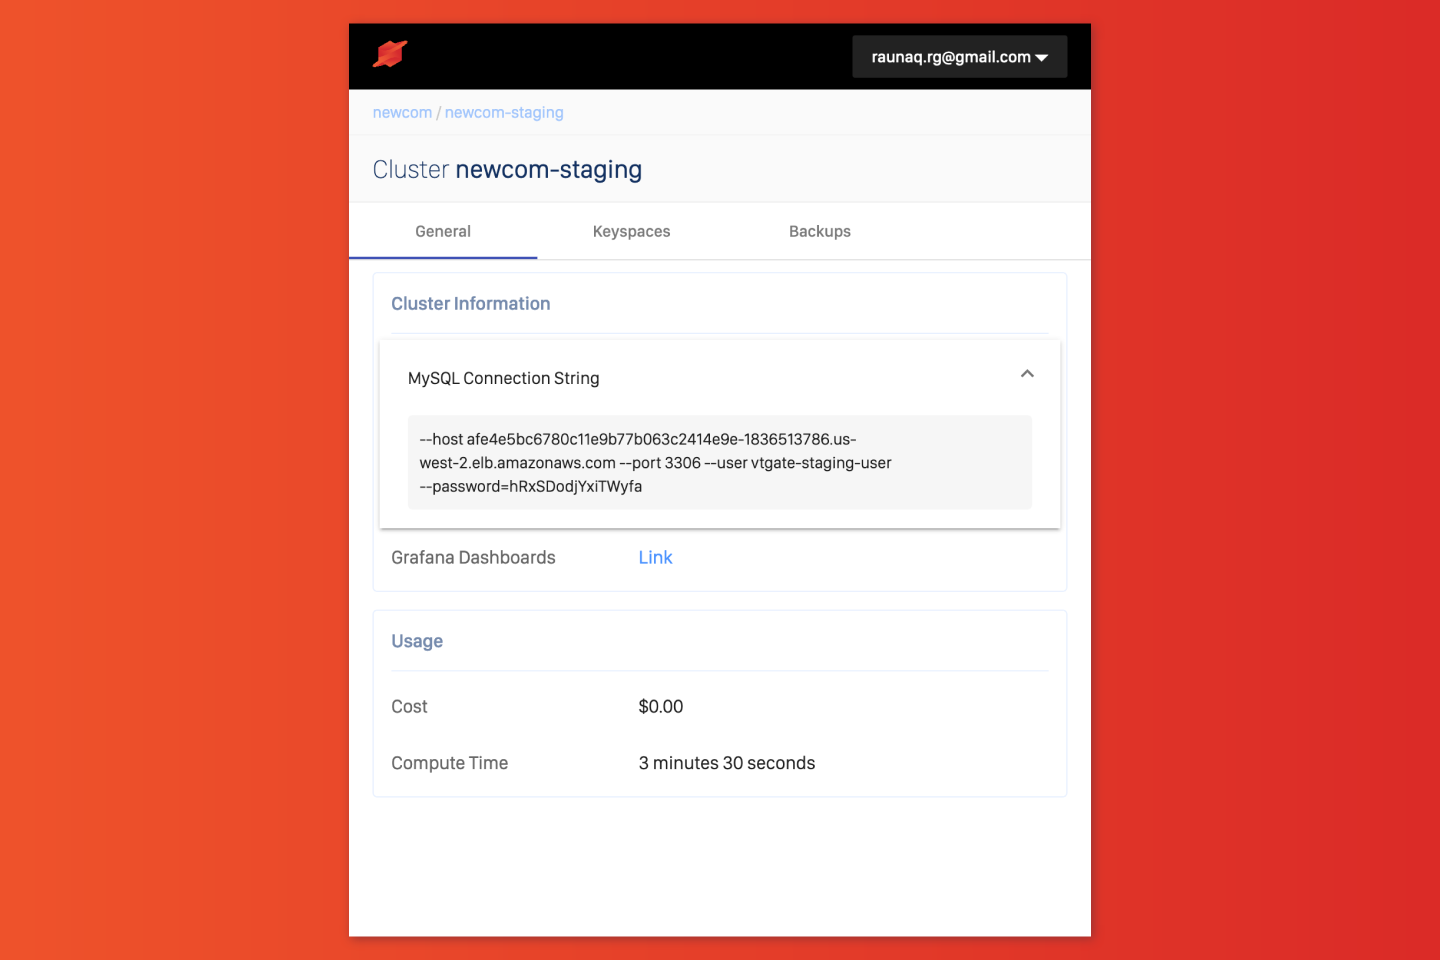The width and height of the screenshot is (1440, 960).
Task: Open the Grafana Dashboards Link
Action: tap(655, 558)
